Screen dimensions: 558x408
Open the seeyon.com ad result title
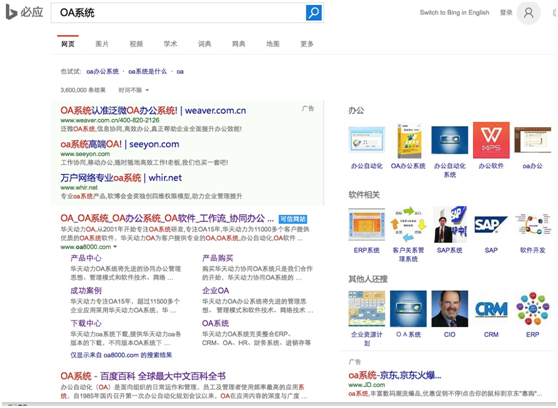tap(120, 144)
